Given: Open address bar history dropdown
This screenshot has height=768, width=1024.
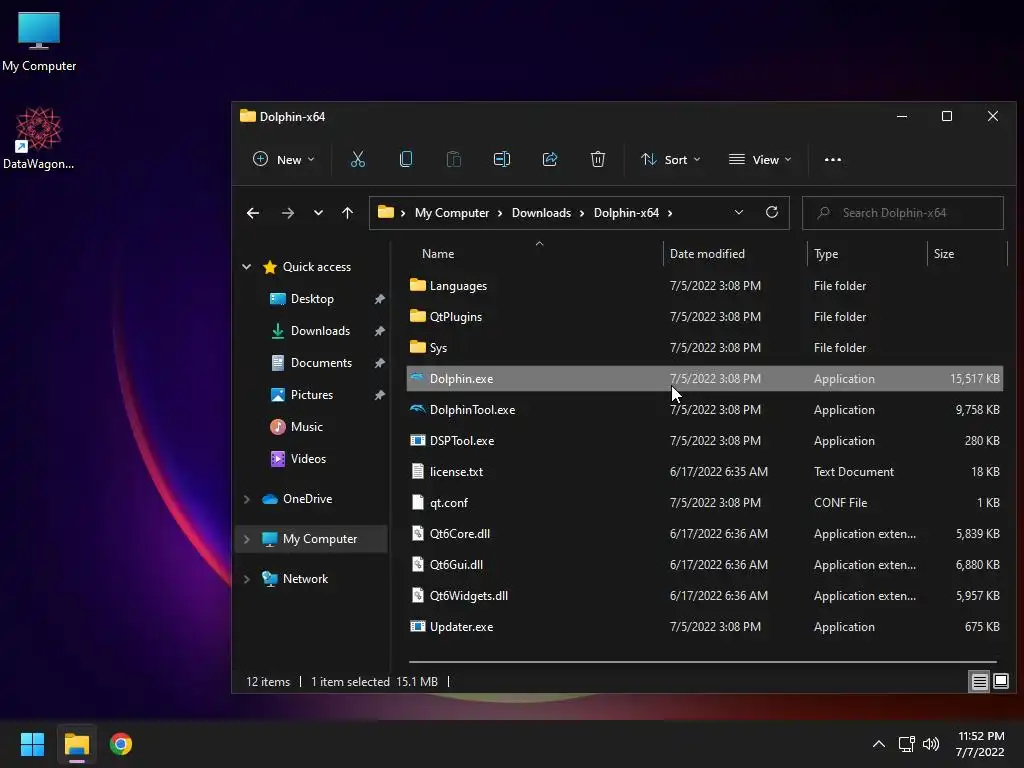Looking at the screenshot, I should (739, 212).
